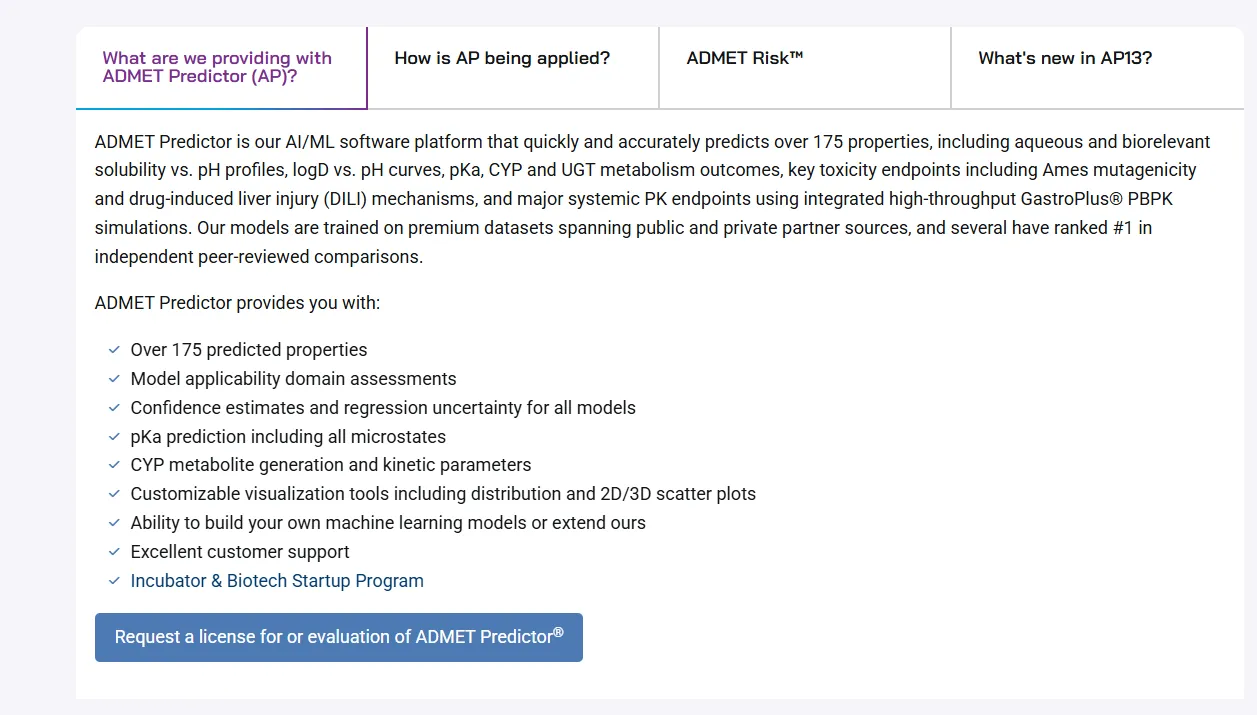Open the ADMET Risk™ tab
Image resolution: width=1257 pixels, height=715 pixels.
(x=805, y=67)
